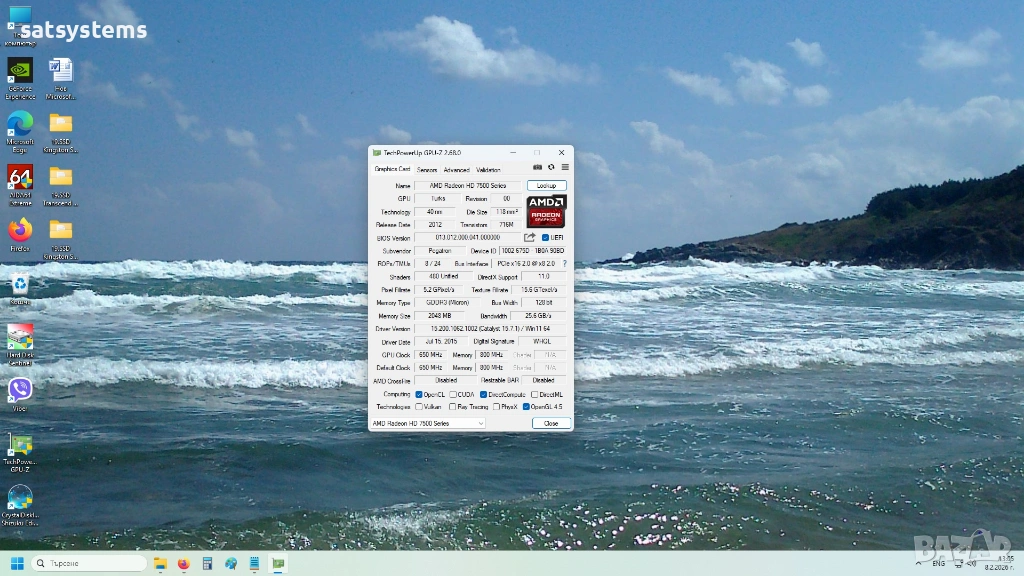Screen dimensions: 1024x576
Task: Select the Firefox desktop shortcut
Action: [20, 231]
